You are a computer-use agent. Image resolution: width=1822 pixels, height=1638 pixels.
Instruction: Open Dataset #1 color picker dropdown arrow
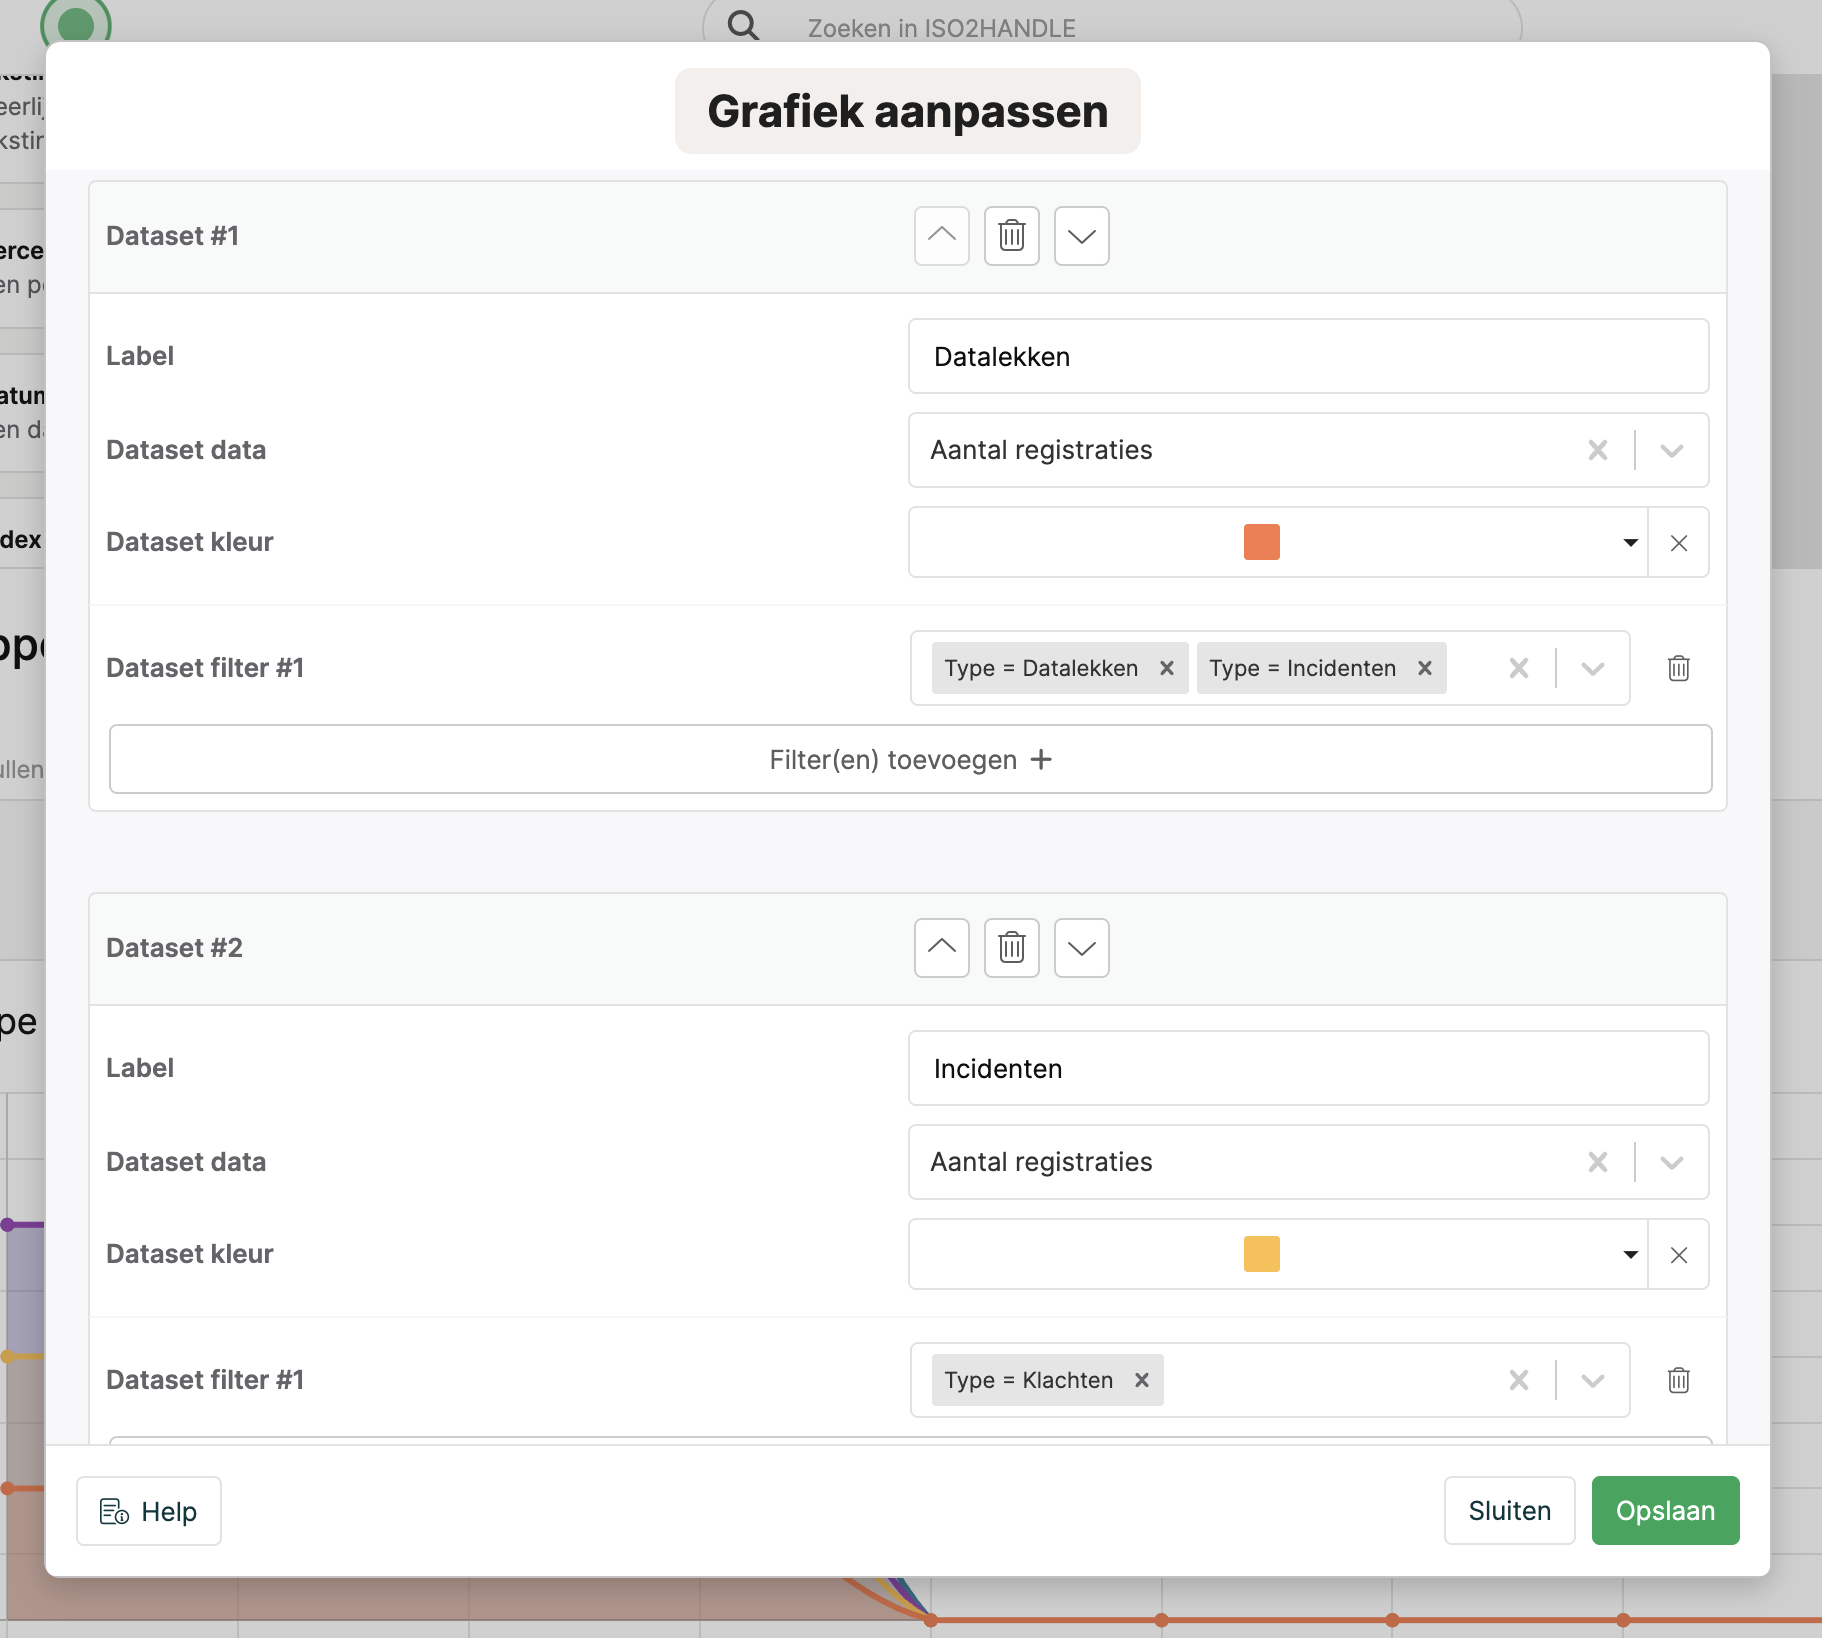tap(1630, 542)
